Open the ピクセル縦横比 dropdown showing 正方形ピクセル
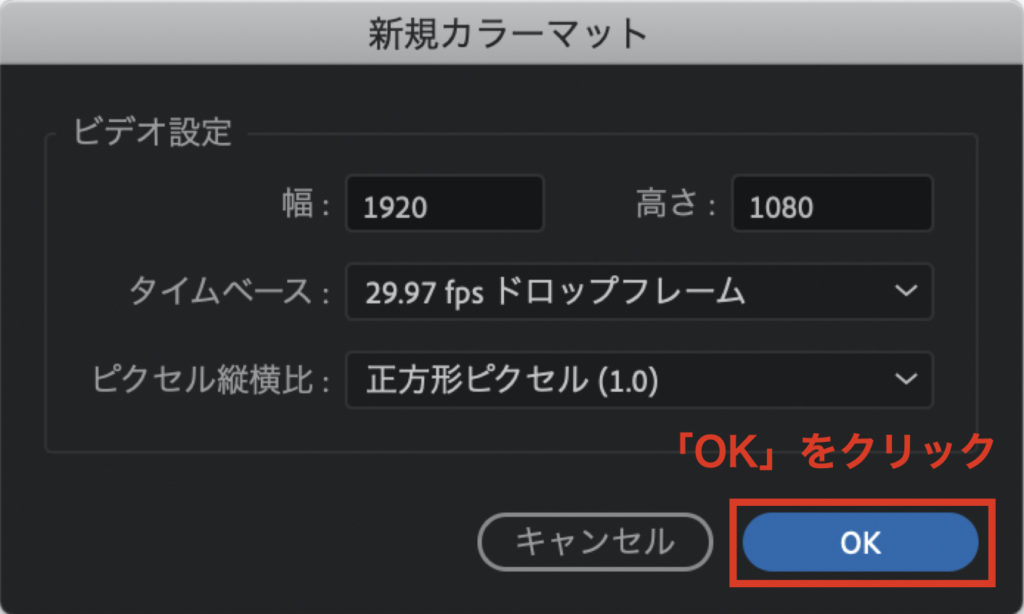1024x614 pixels. (639, 380)
